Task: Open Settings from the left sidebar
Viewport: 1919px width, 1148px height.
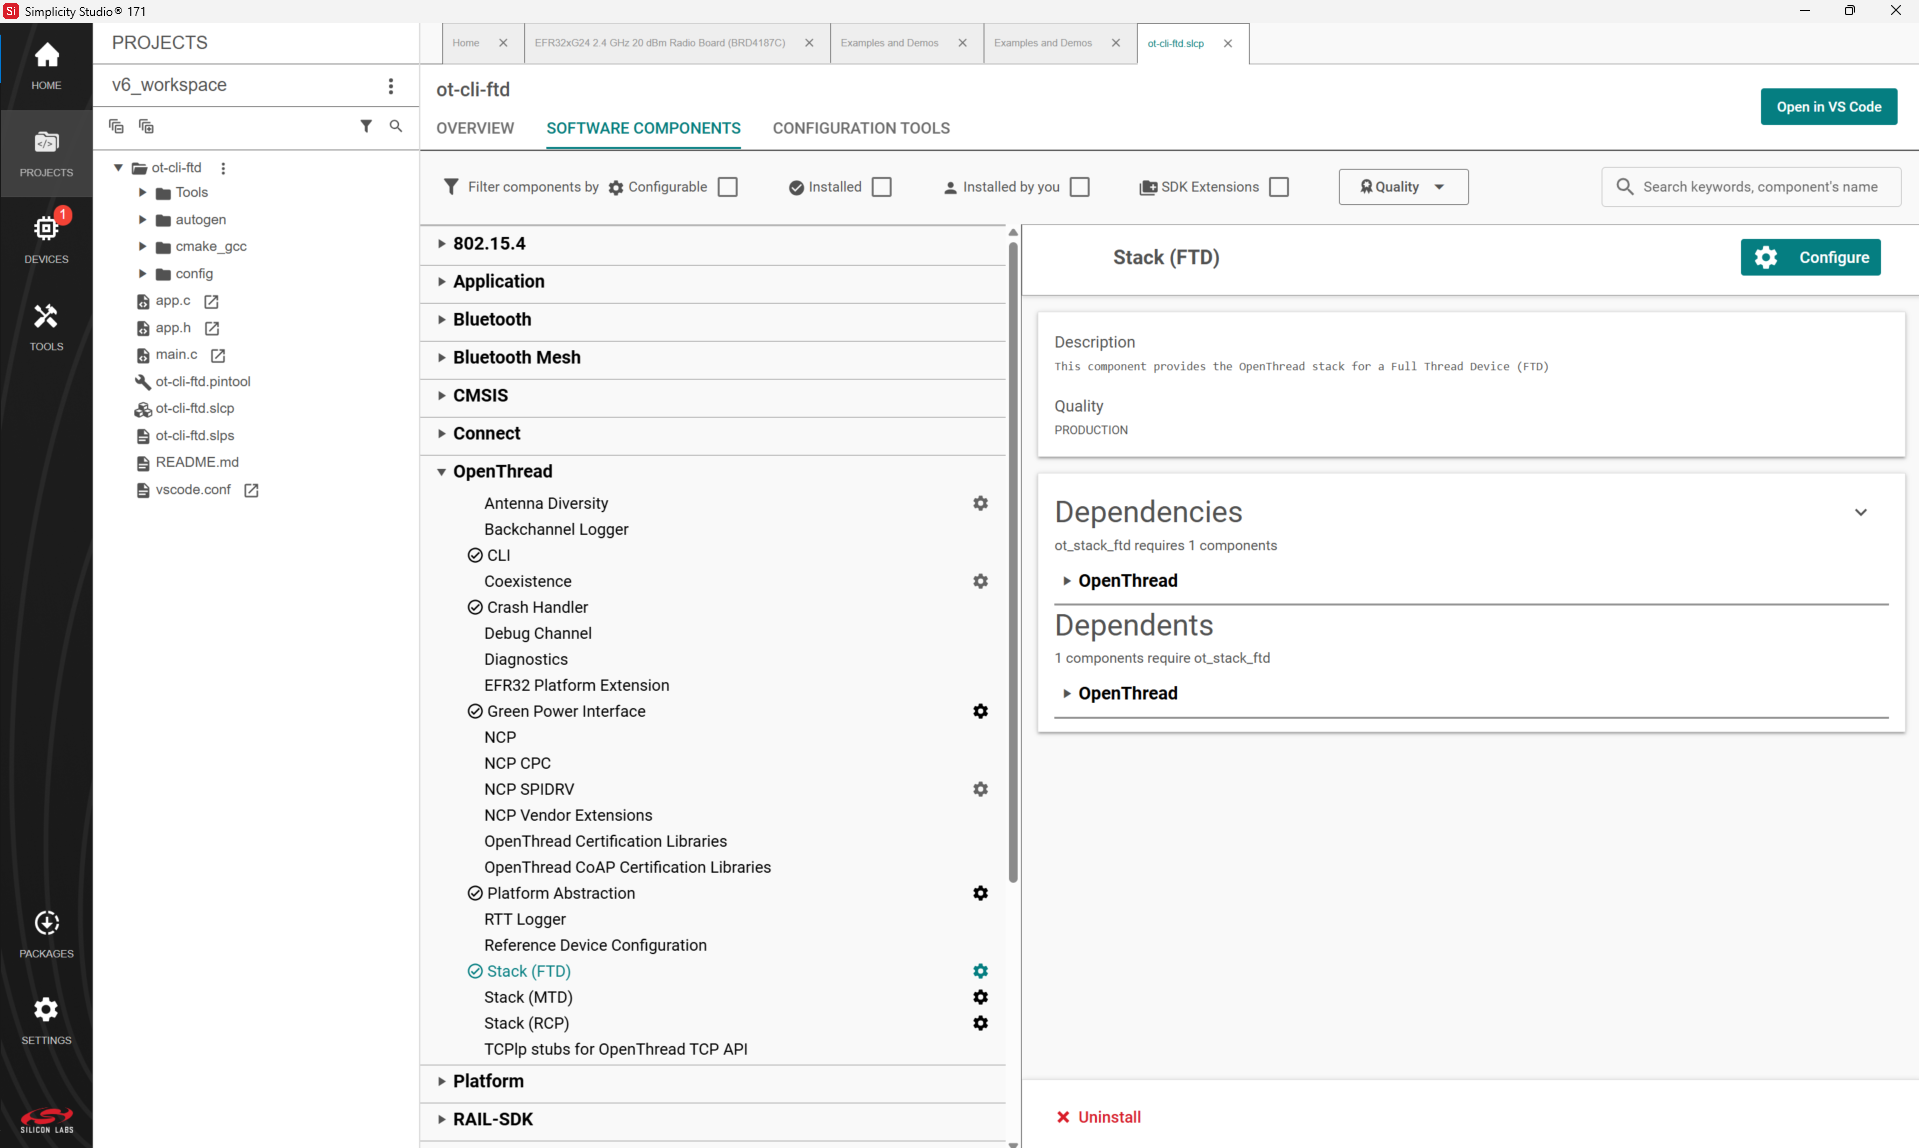Action: 46,1017
